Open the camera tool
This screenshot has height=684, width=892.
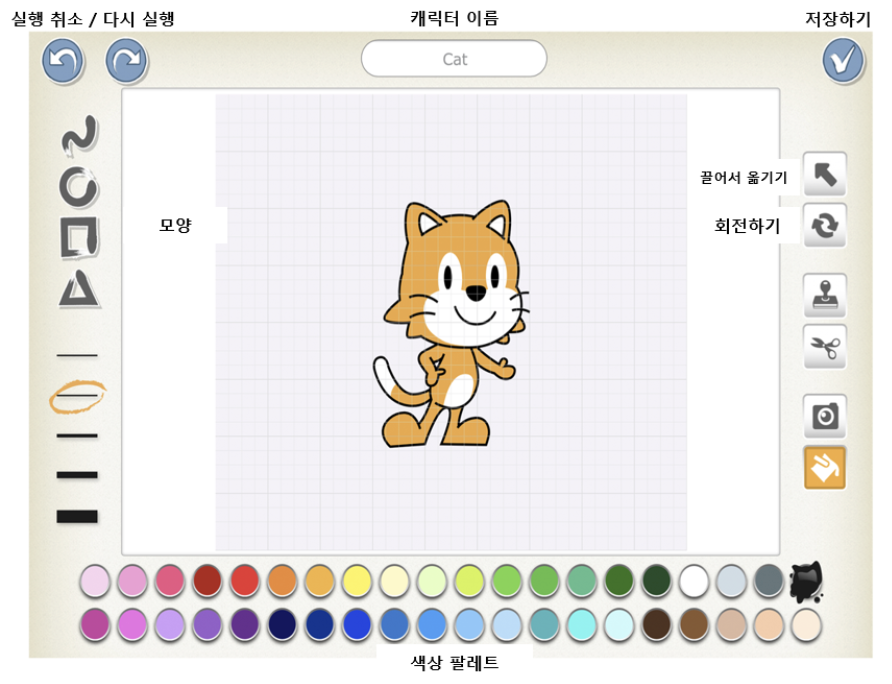[824, 416]
